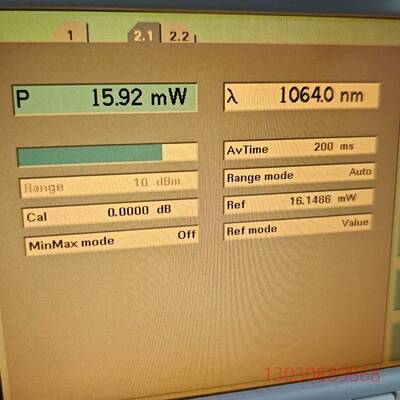Change the Ref mode Value setting

(297, 227)
